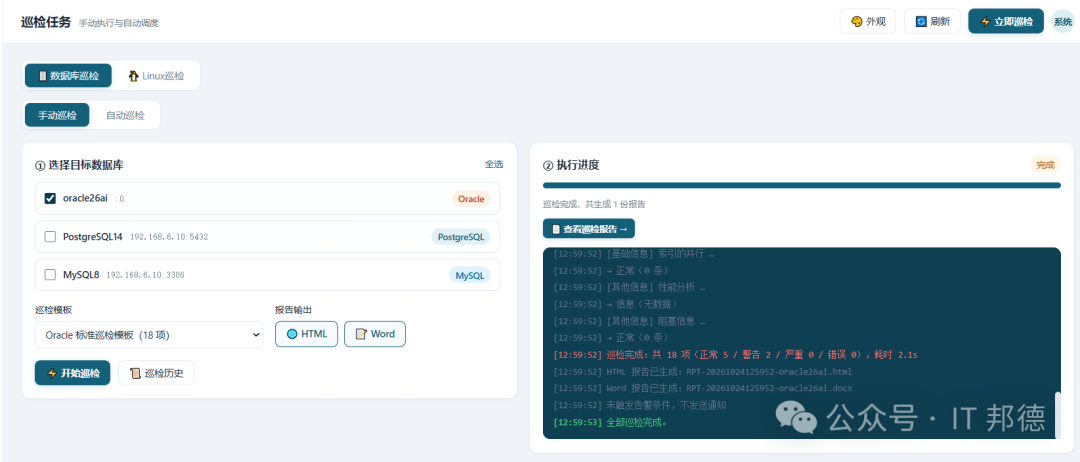Check the MySQL8 database checkbox
Image resolution: width=1080 pixels, height=462 pixels.
[x=50, y=275]
